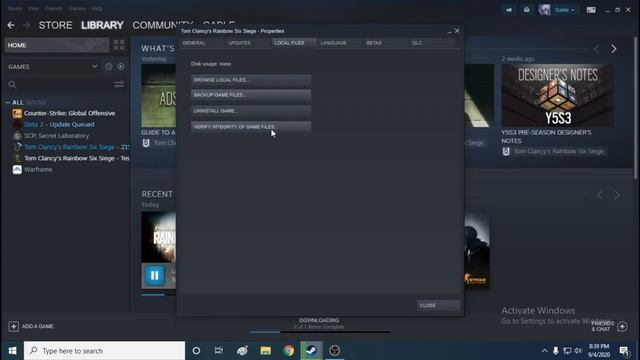Select Dota 2 - Update Queued entry
Viewport: 640px width, 360px height.
point(59,124)
